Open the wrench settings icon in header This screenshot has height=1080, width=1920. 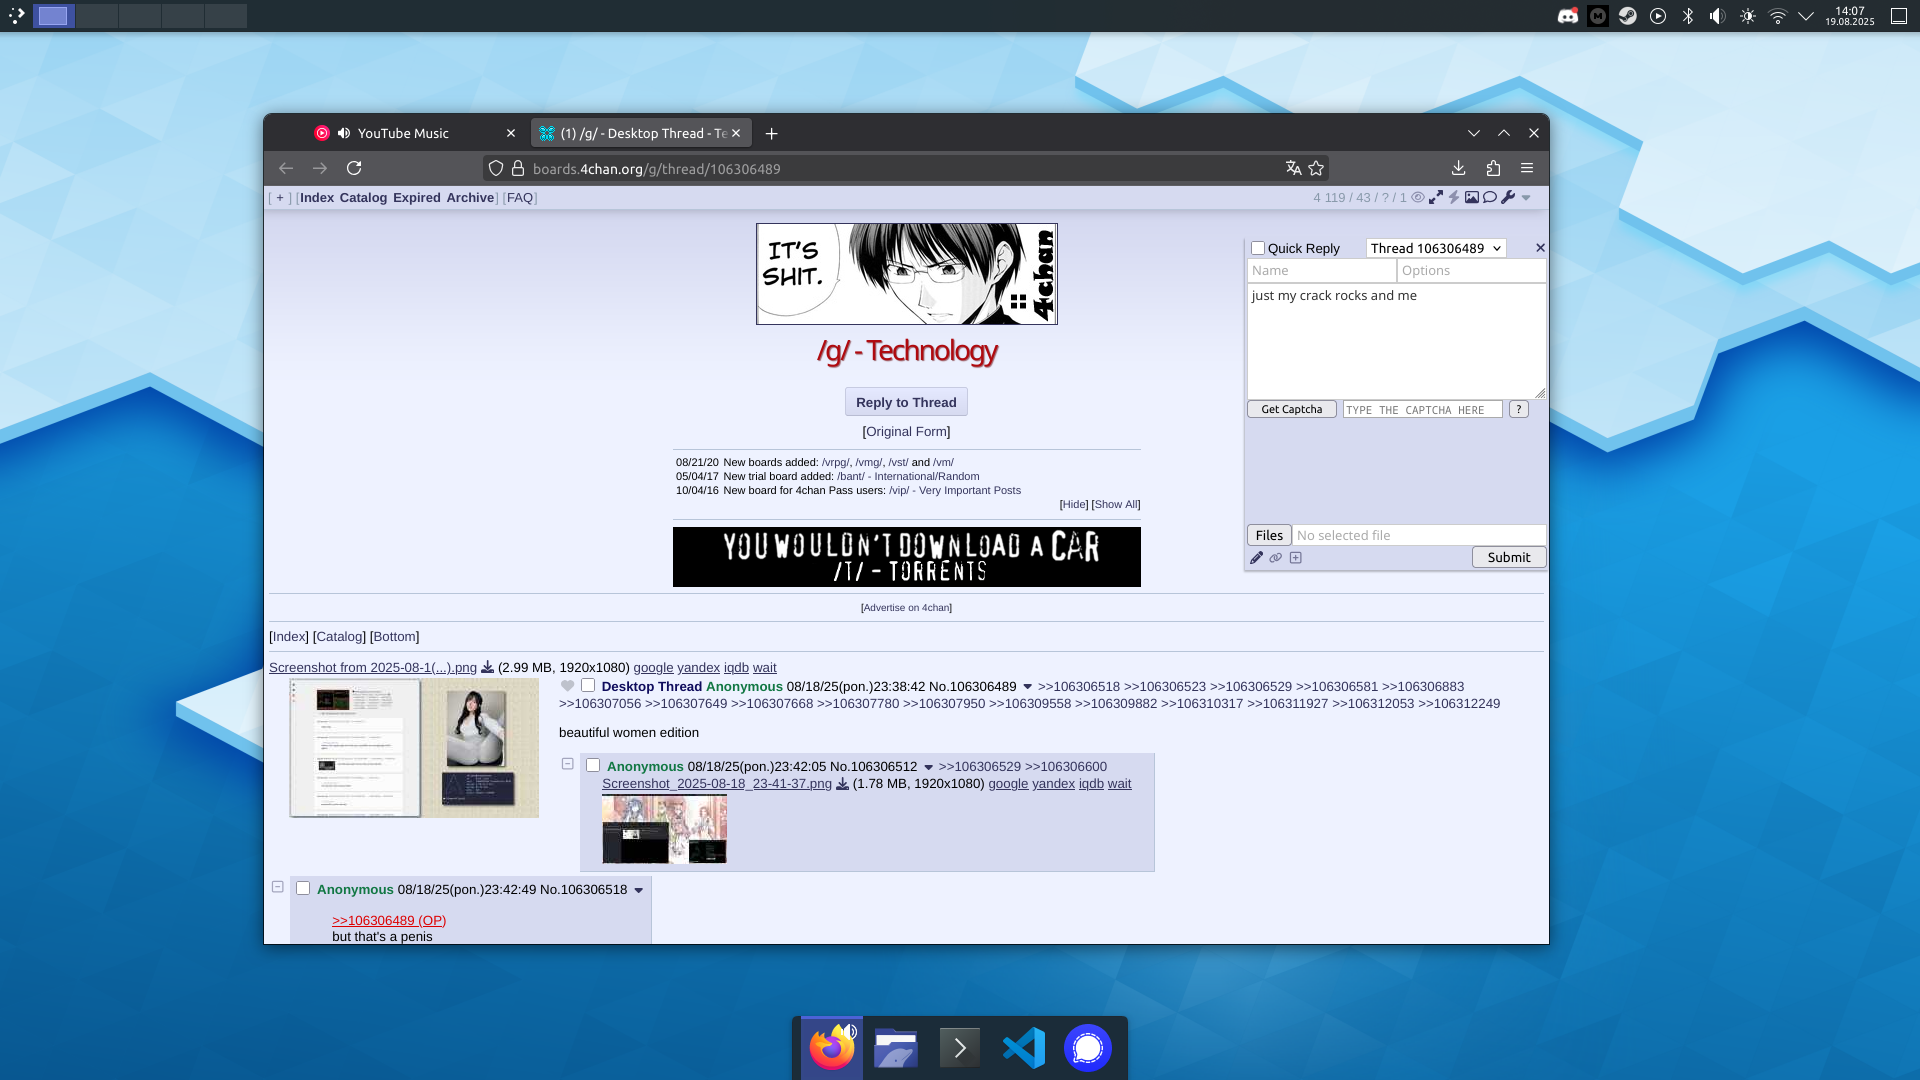pyautogui.click(x=1508, y=197)
